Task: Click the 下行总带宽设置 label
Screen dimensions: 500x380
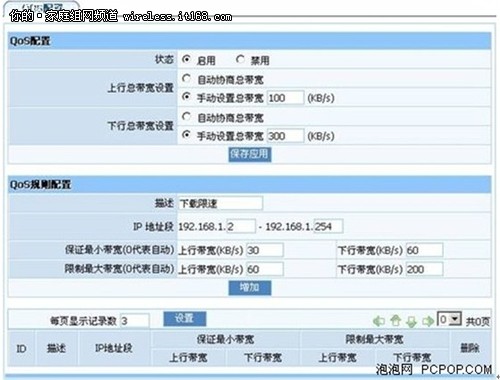Action: [x=140, y=126]
